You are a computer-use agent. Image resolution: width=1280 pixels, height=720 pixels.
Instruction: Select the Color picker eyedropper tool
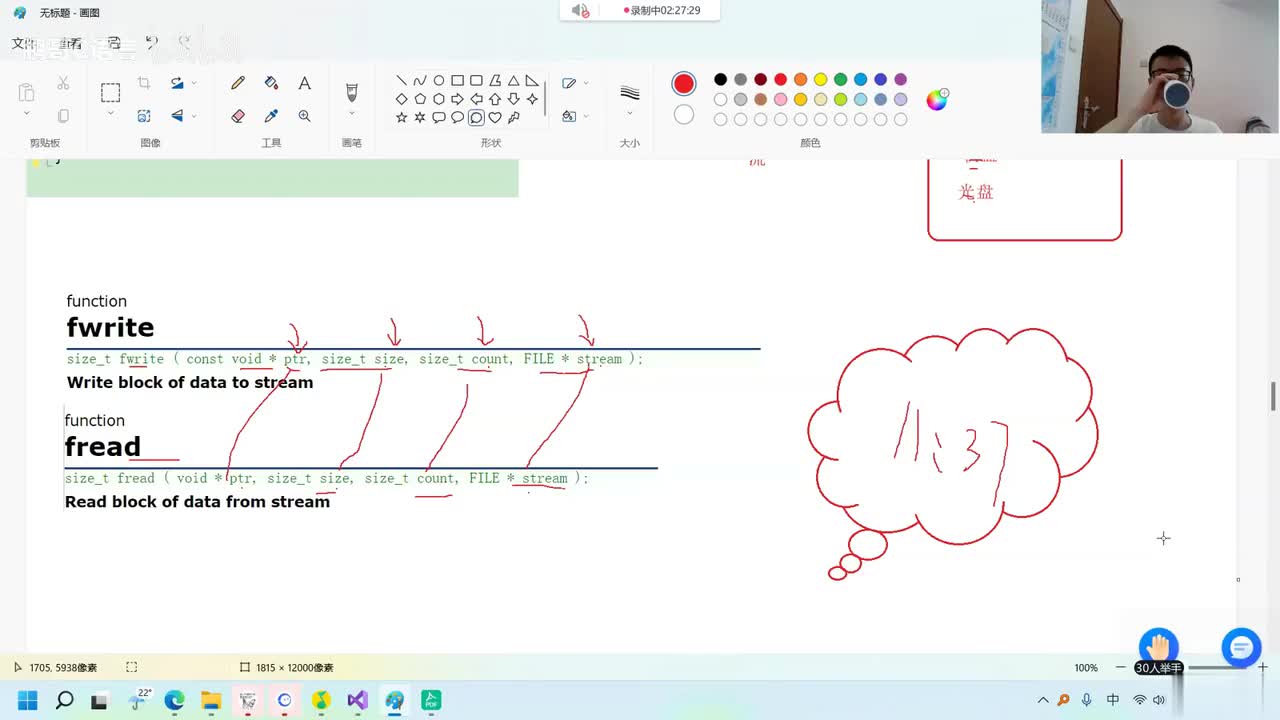pos(271,116)
